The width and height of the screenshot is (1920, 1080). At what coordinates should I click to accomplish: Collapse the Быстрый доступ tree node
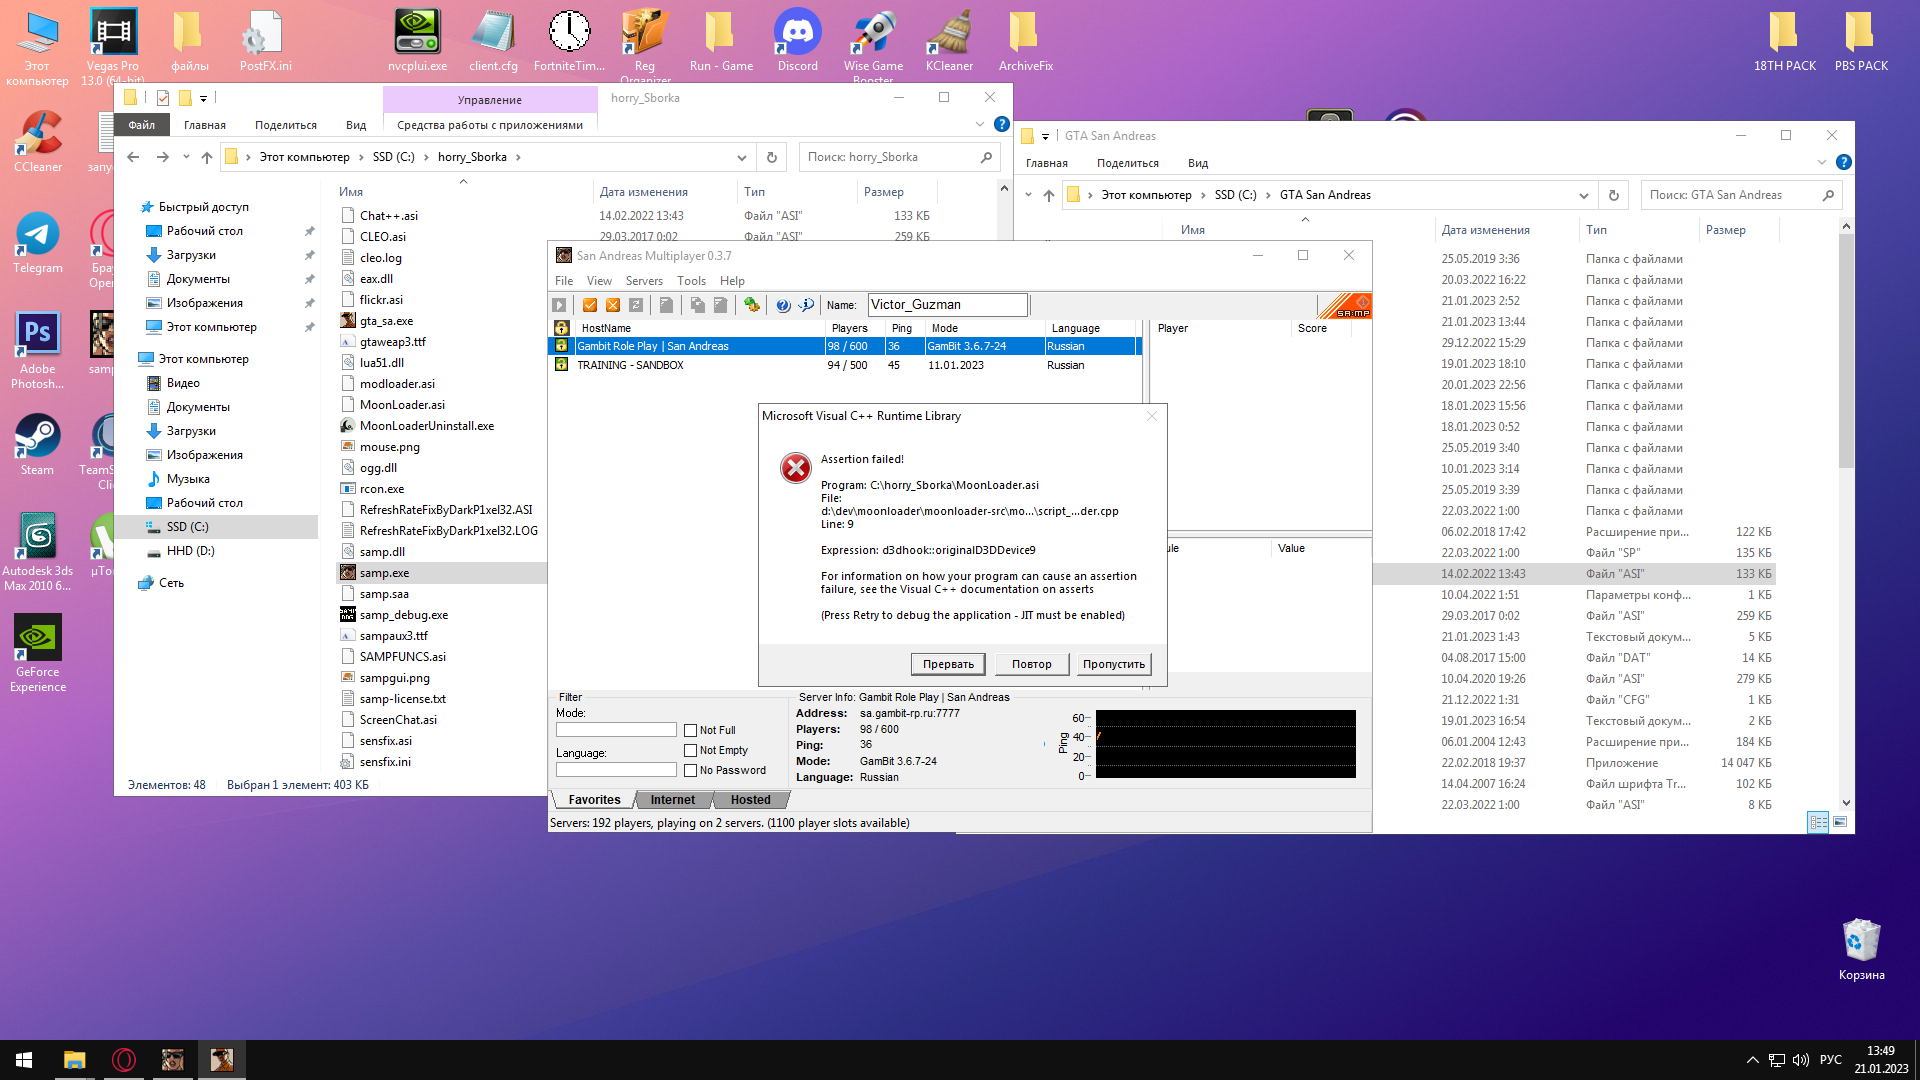(x=129, y=207)
